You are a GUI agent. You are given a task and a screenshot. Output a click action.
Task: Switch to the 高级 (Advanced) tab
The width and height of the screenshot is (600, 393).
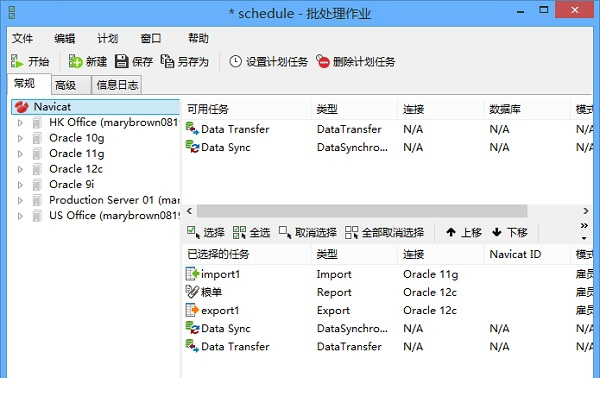point(71,85)
